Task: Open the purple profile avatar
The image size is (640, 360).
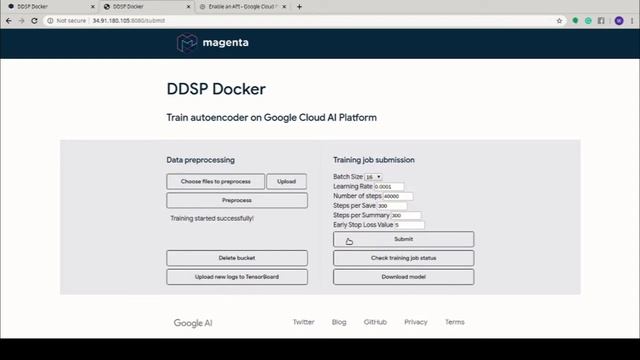Action: click(619, 20)
